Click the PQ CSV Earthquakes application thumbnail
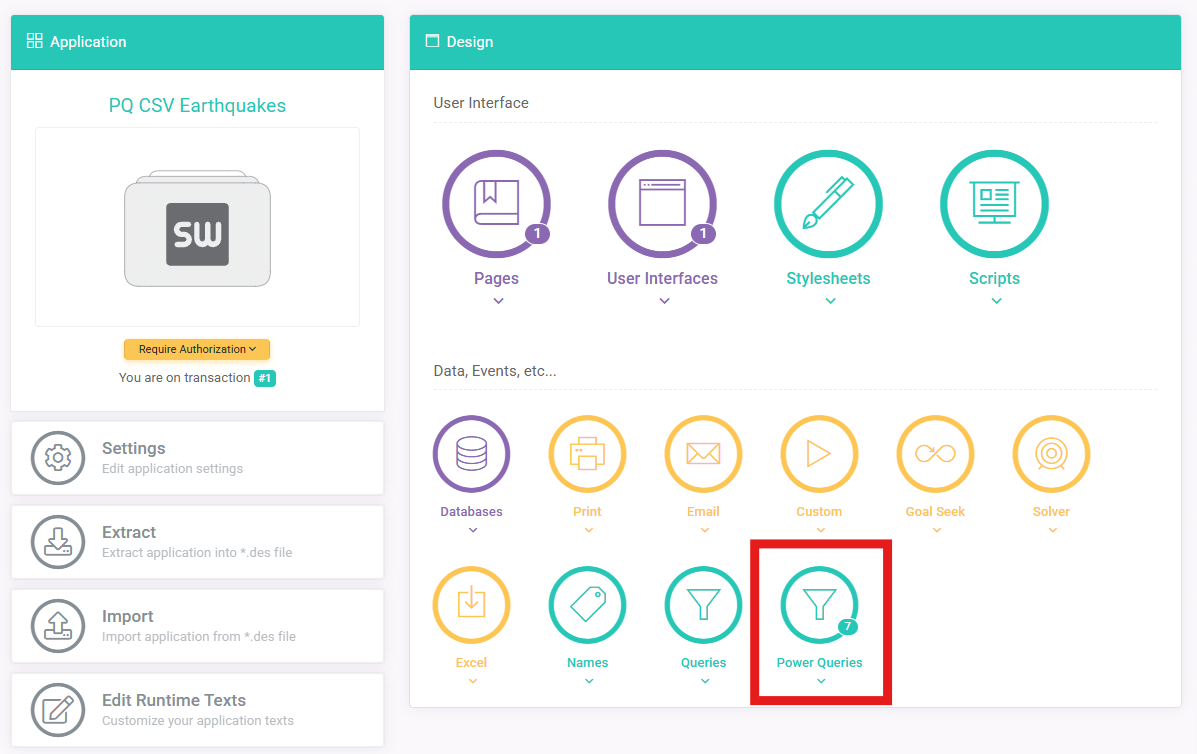 pos(197,228)
